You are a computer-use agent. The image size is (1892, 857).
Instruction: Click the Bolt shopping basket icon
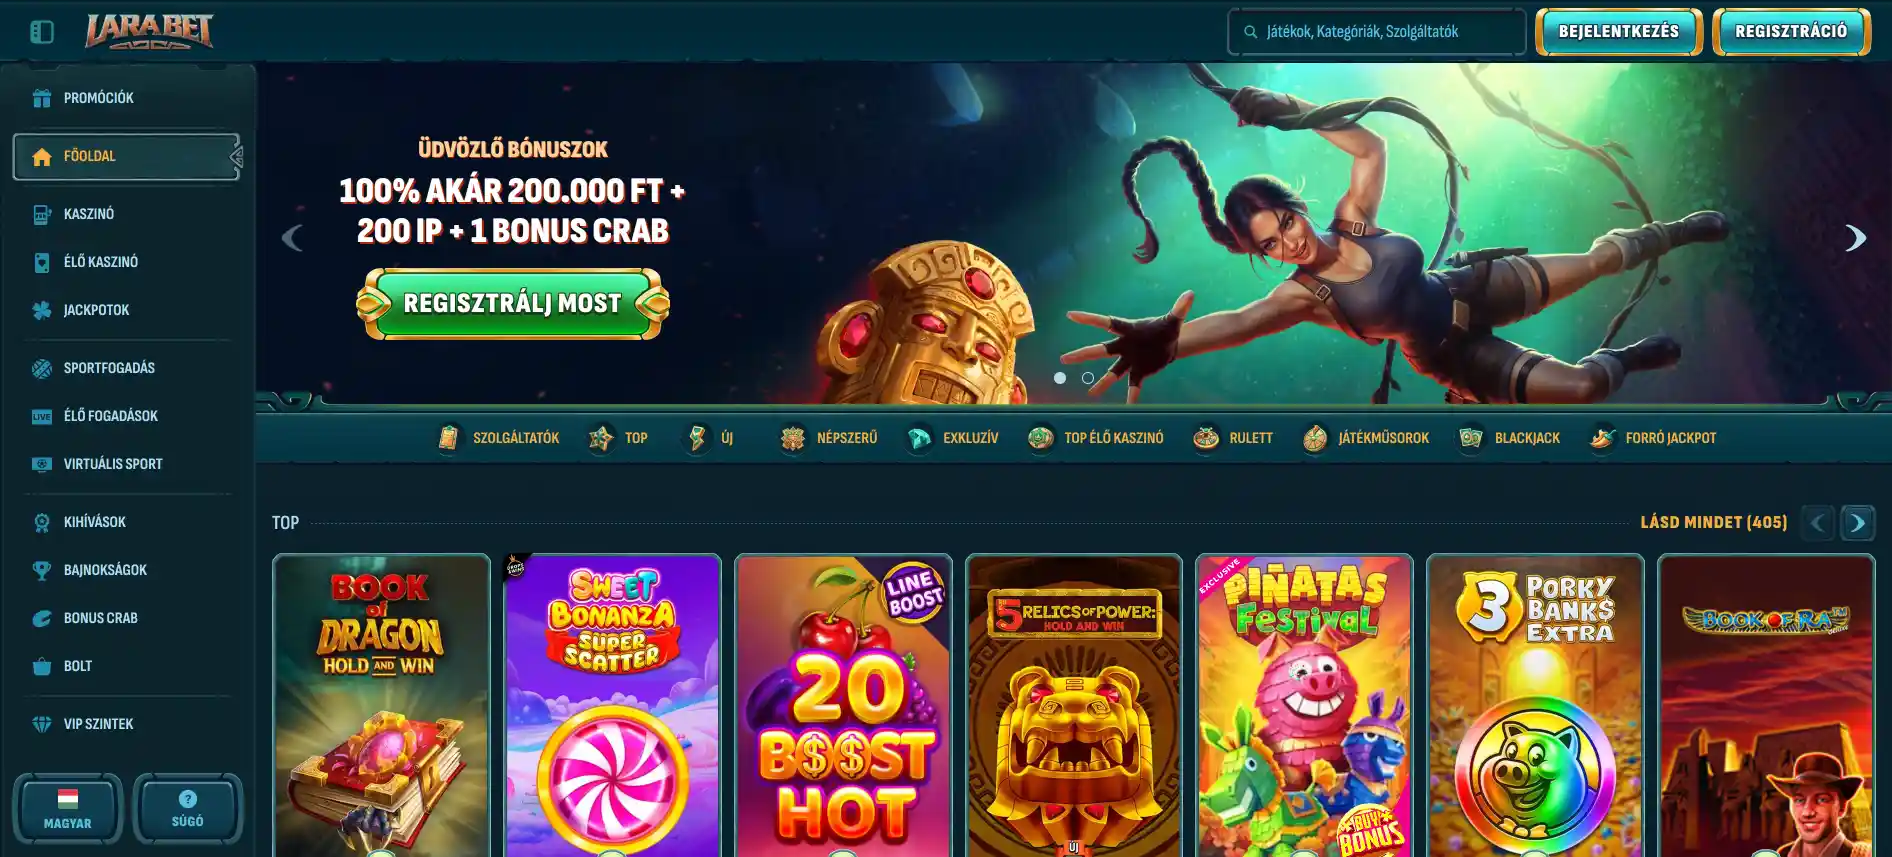(x=42, y=666)
